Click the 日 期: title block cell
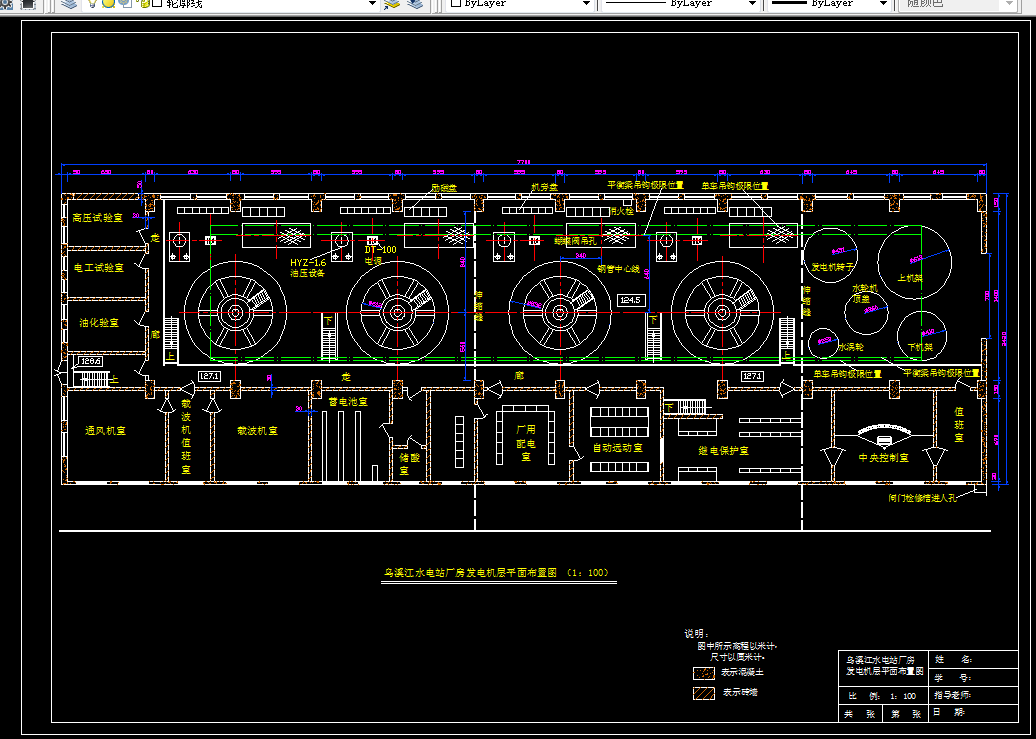The height and width of the screenshot is (739, 1036). [x=973, y=713]
